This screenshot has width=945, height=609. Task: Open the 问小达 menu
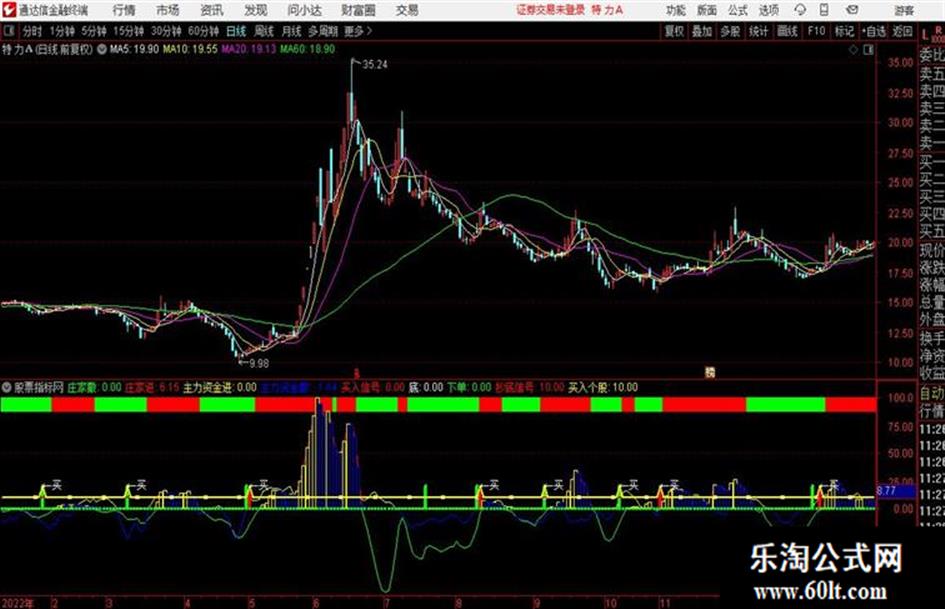[x=304, y=10]
